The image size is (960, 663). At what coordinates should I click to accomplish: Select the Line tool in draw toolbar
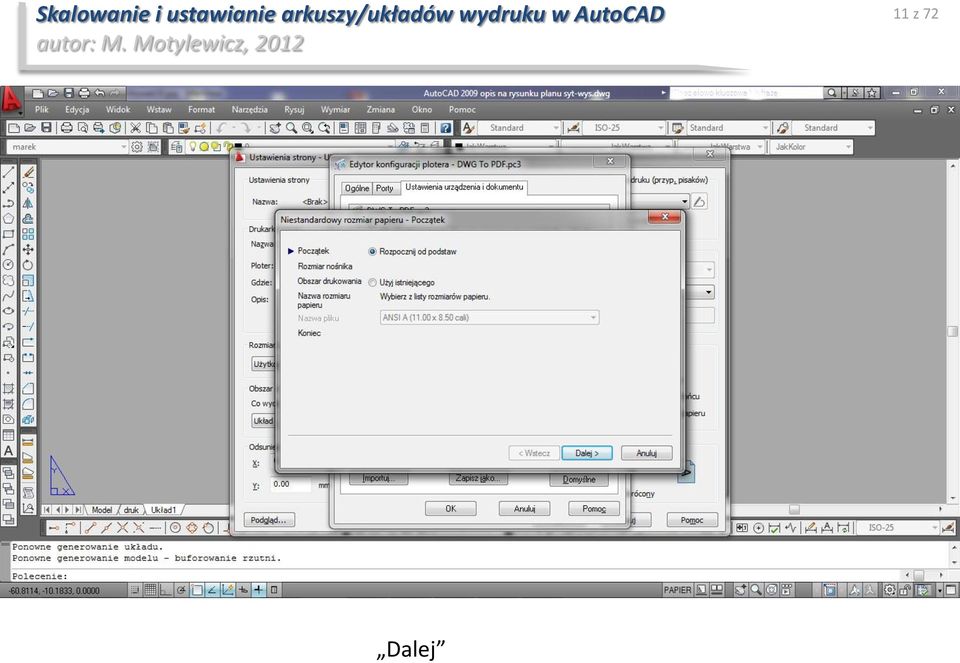[9, 173]
